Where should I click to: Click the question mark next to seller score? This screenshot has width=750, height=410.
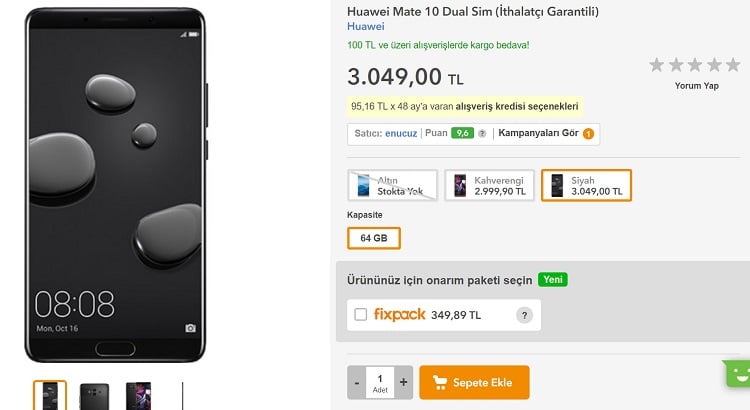click(482, 133)
